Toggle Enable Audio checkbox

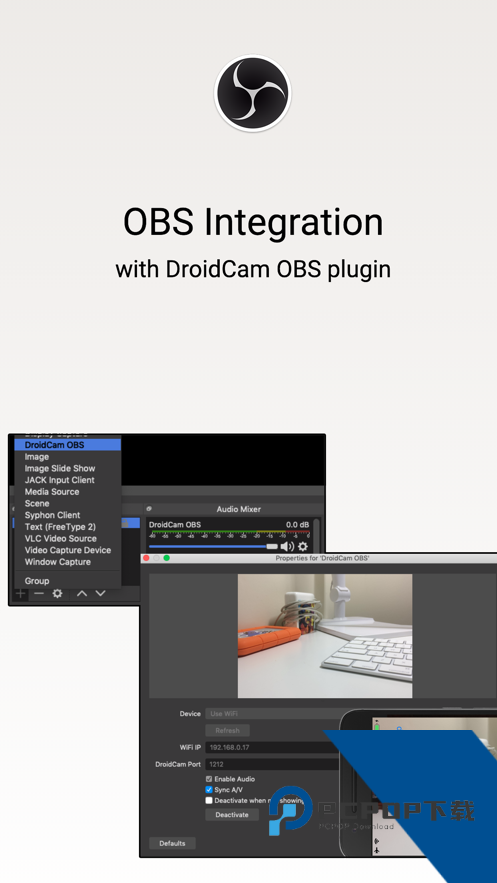(209, 779)
